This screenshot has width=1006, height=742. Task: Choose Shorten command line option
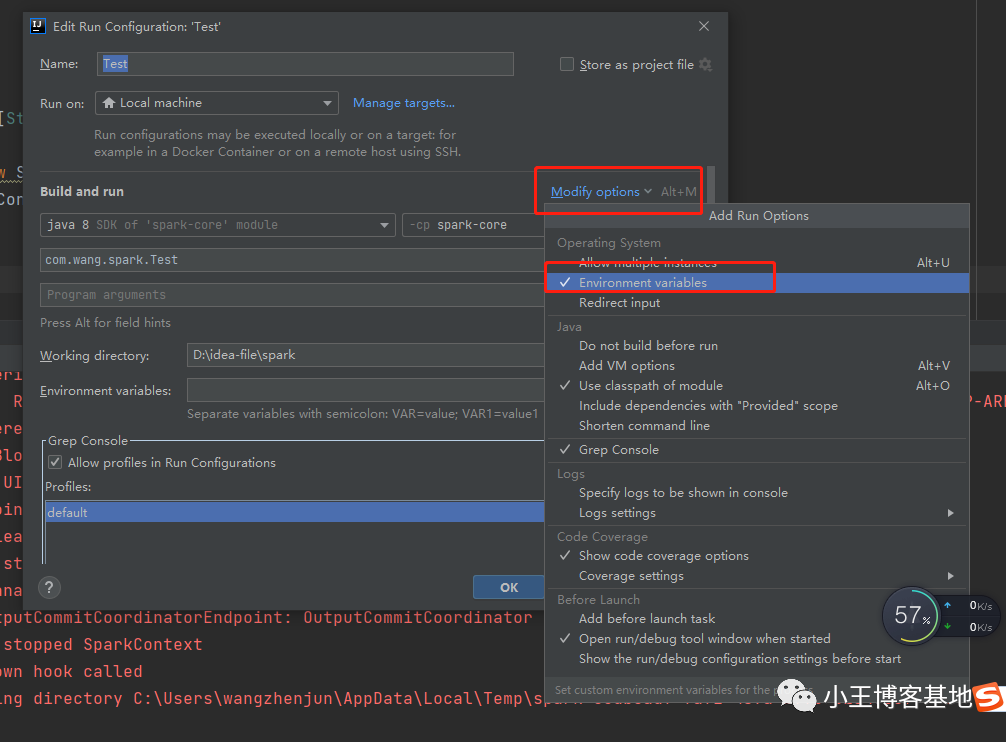(x=756, y=426)
